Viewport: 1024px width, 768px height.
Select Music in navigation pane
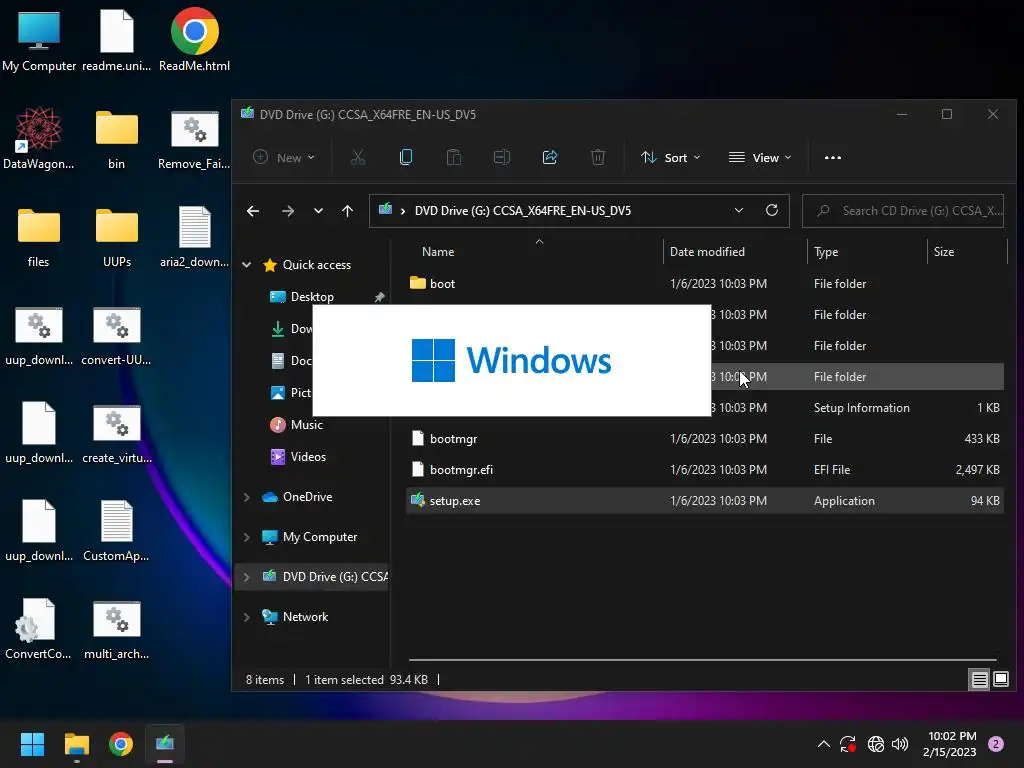tap(307, 424)
